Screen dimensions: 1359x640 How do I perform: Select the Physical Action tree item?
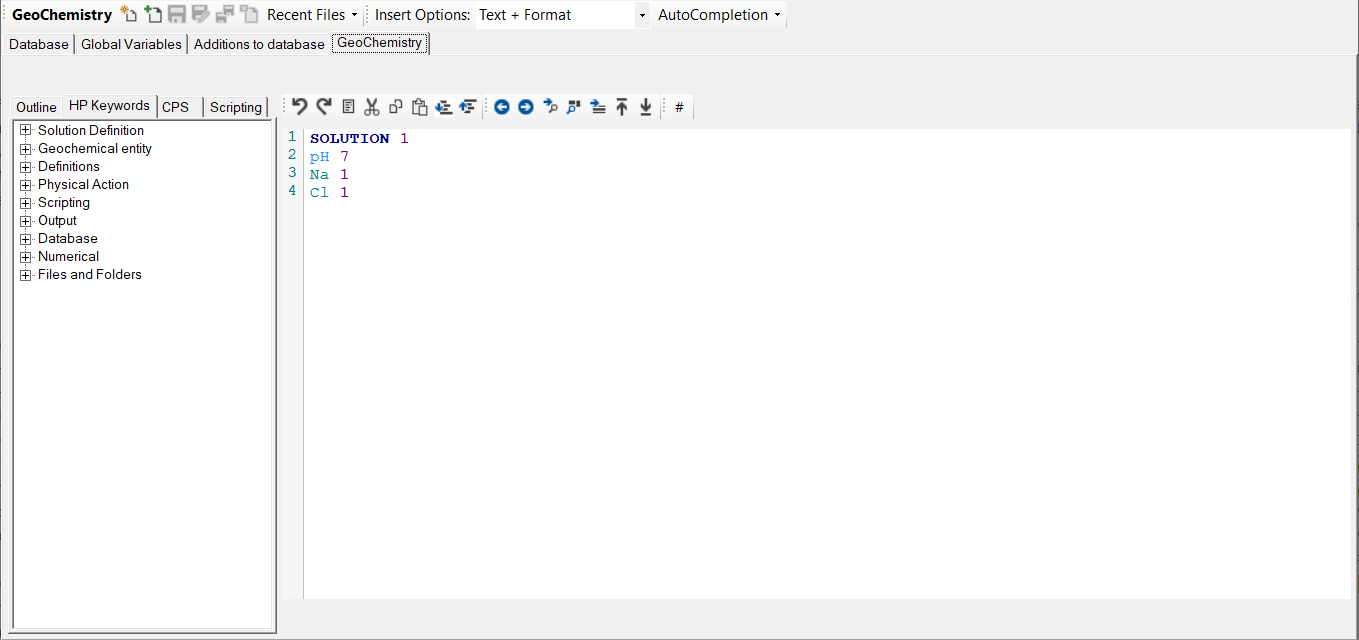(x=83, y=185)
